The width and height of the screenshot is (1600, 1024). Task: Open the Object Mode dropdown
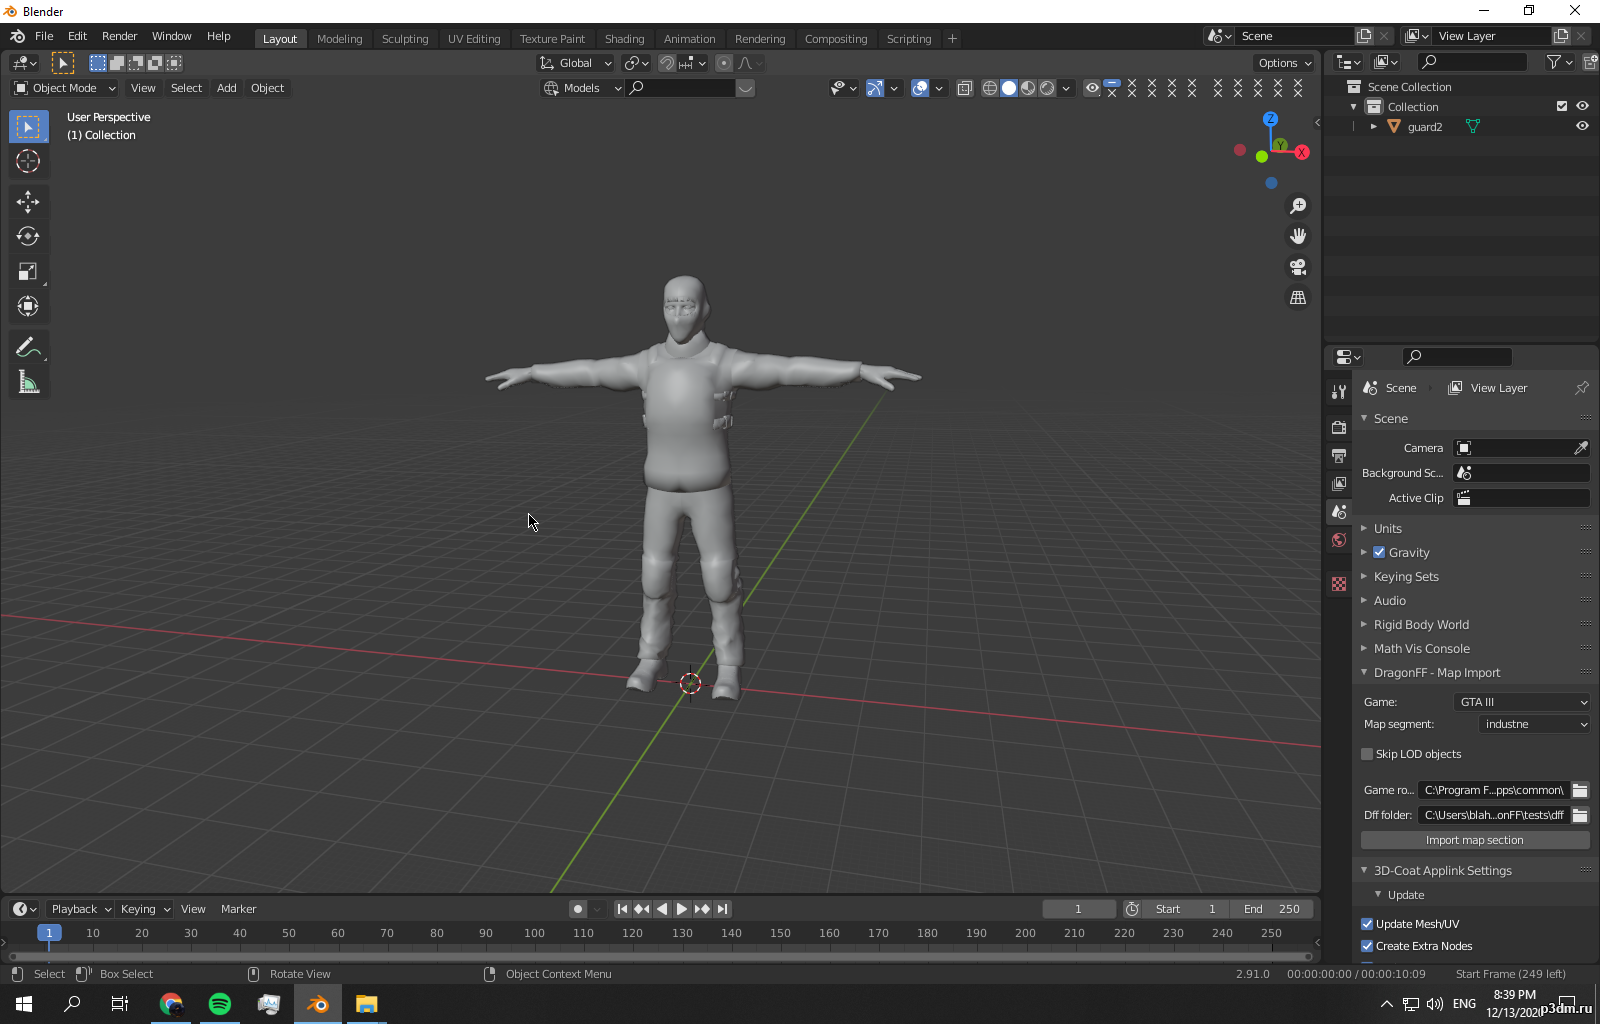point(64,88)
